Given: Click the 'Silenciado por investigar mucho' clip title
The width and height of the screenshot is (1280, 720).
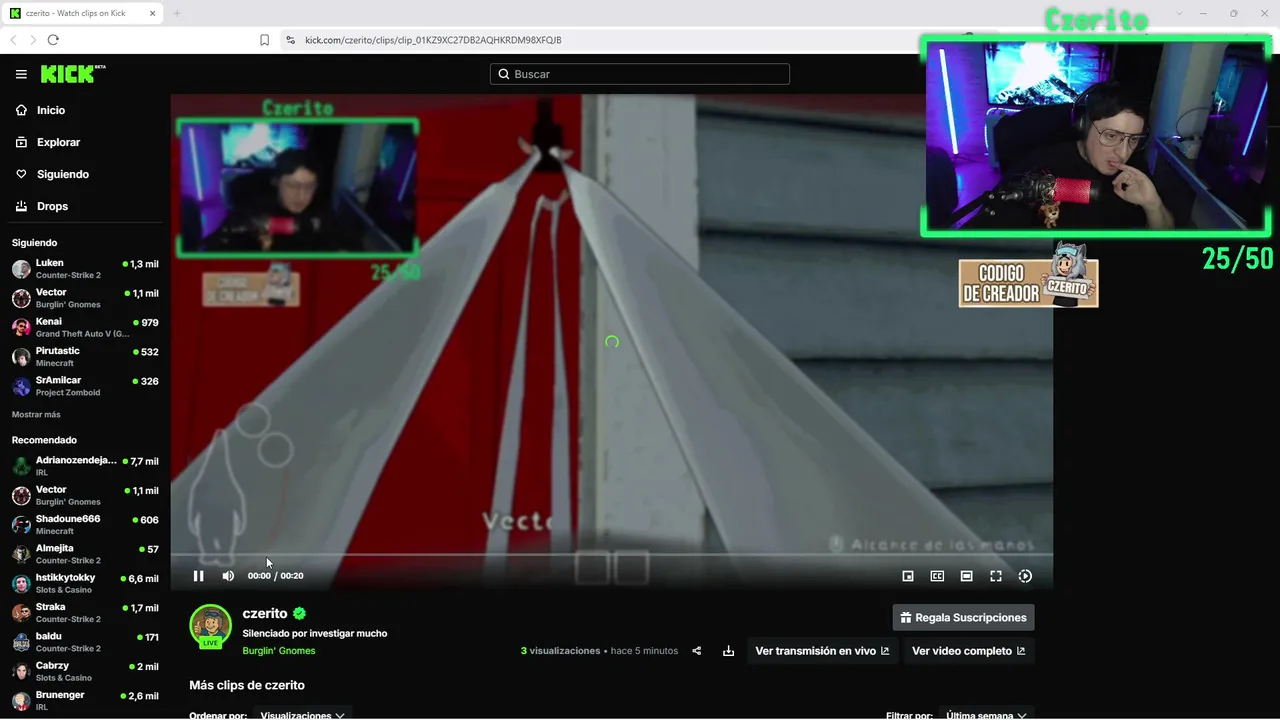Looking at the screenshot, I should (x=315, y=633).
